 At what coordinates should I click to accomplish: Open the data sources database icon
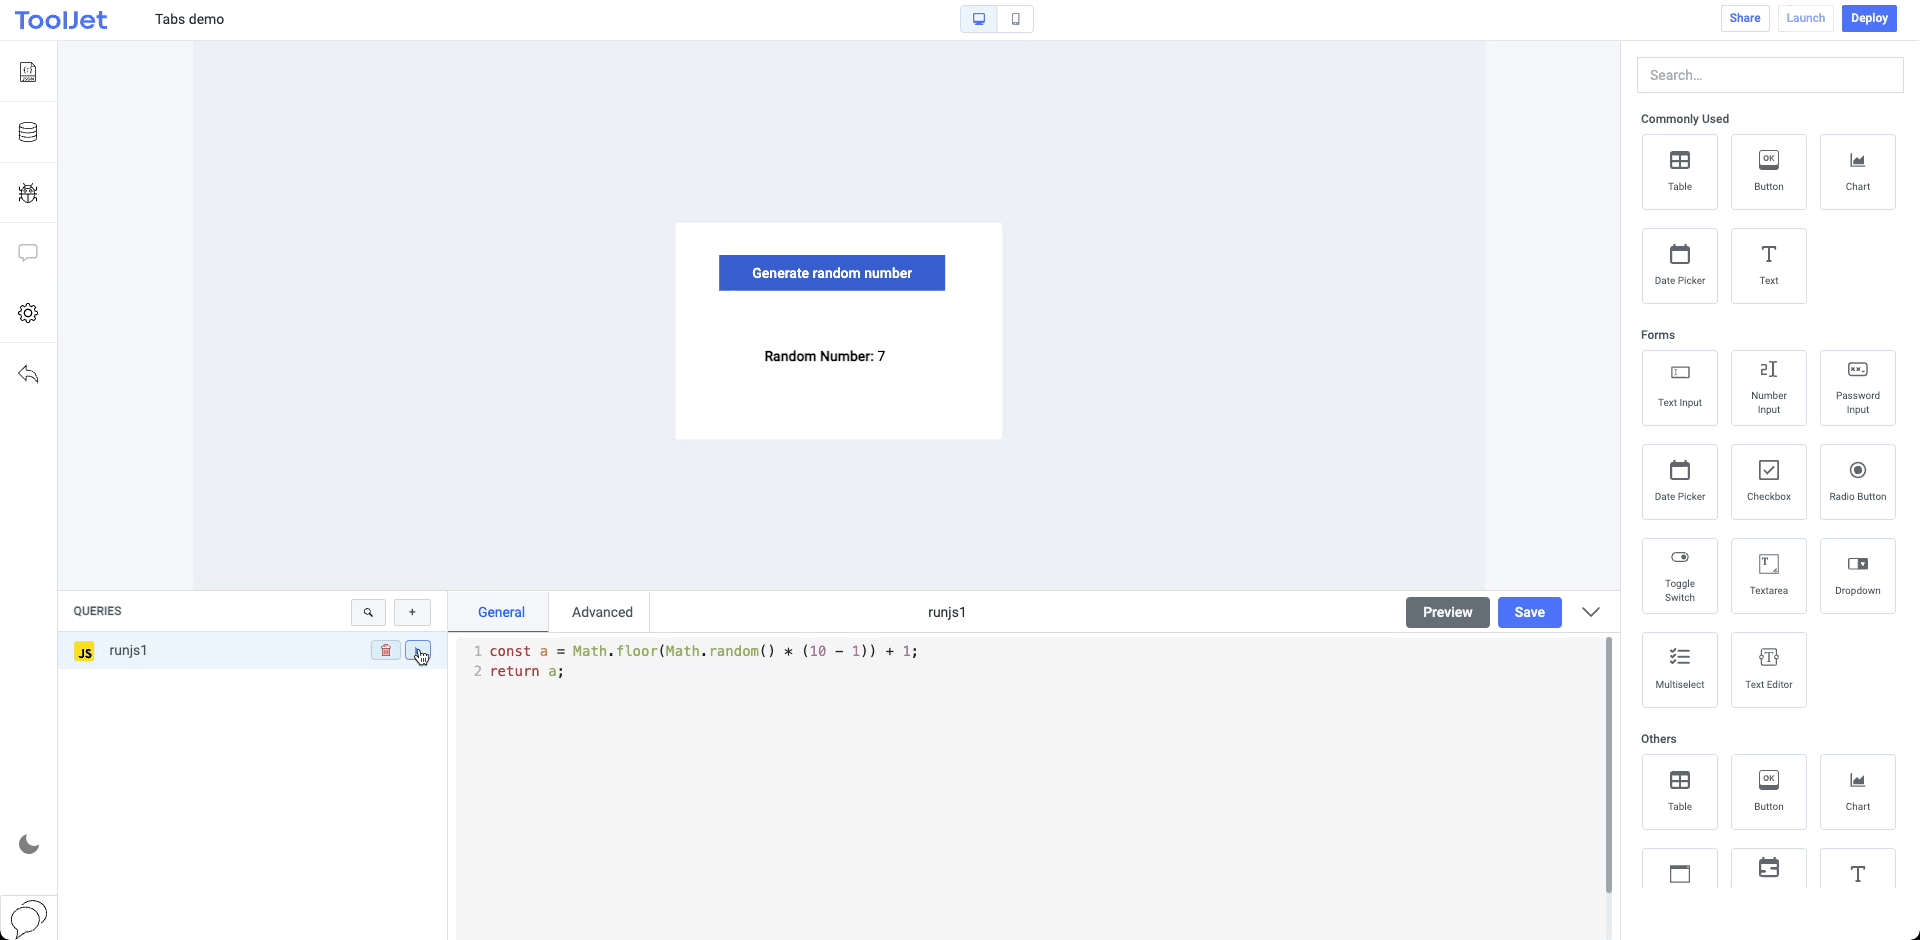(28, 132)
